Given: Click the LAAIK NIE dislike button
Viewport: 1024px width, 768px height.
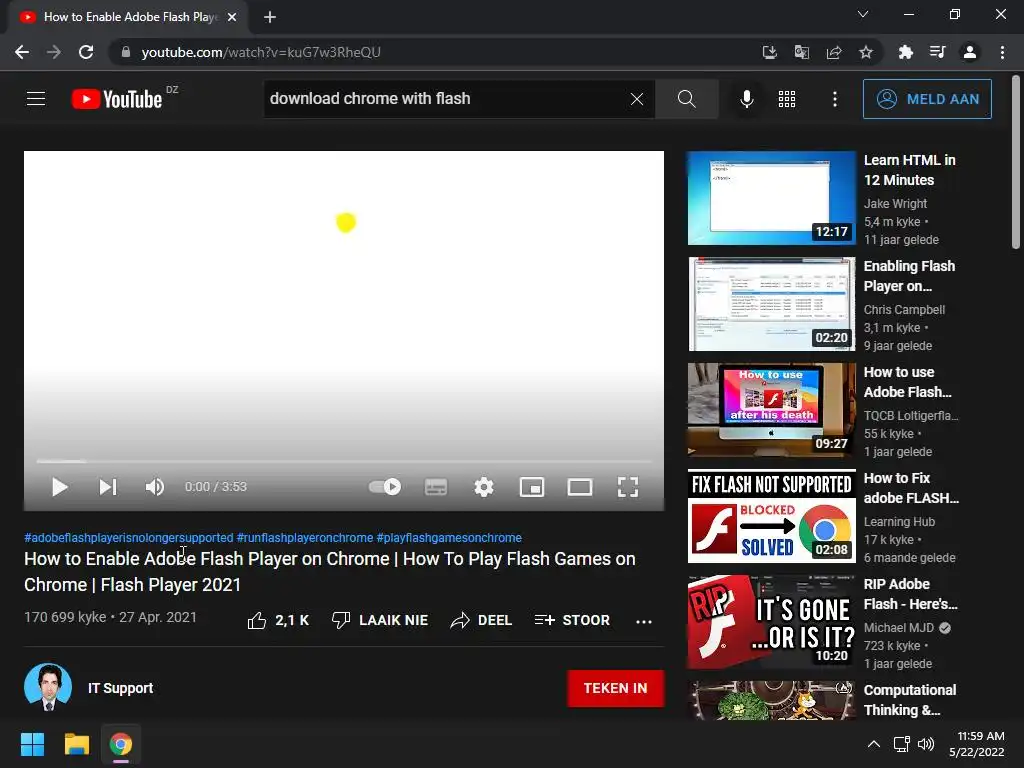Looking at the screenshot, I should (379, 620).
